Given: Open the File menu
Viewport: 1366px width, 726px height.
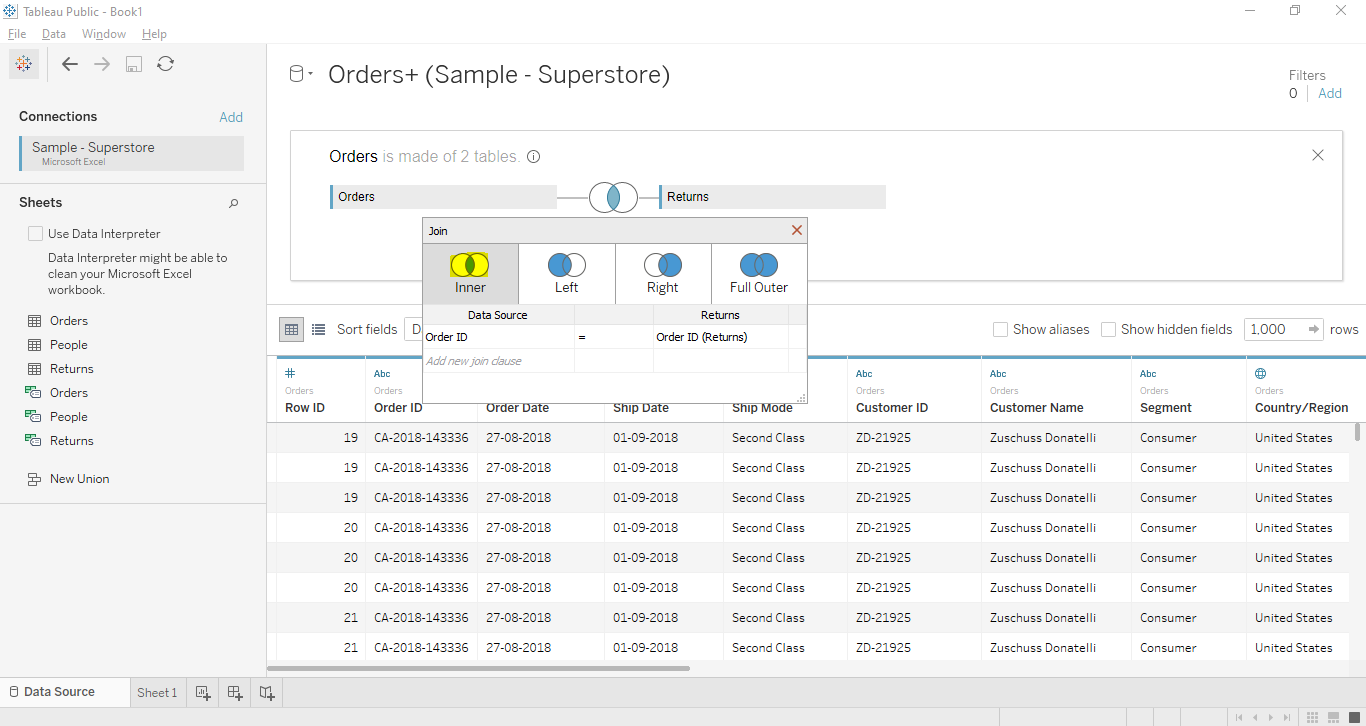Looking at the screenshot, I should coord(17,34).
